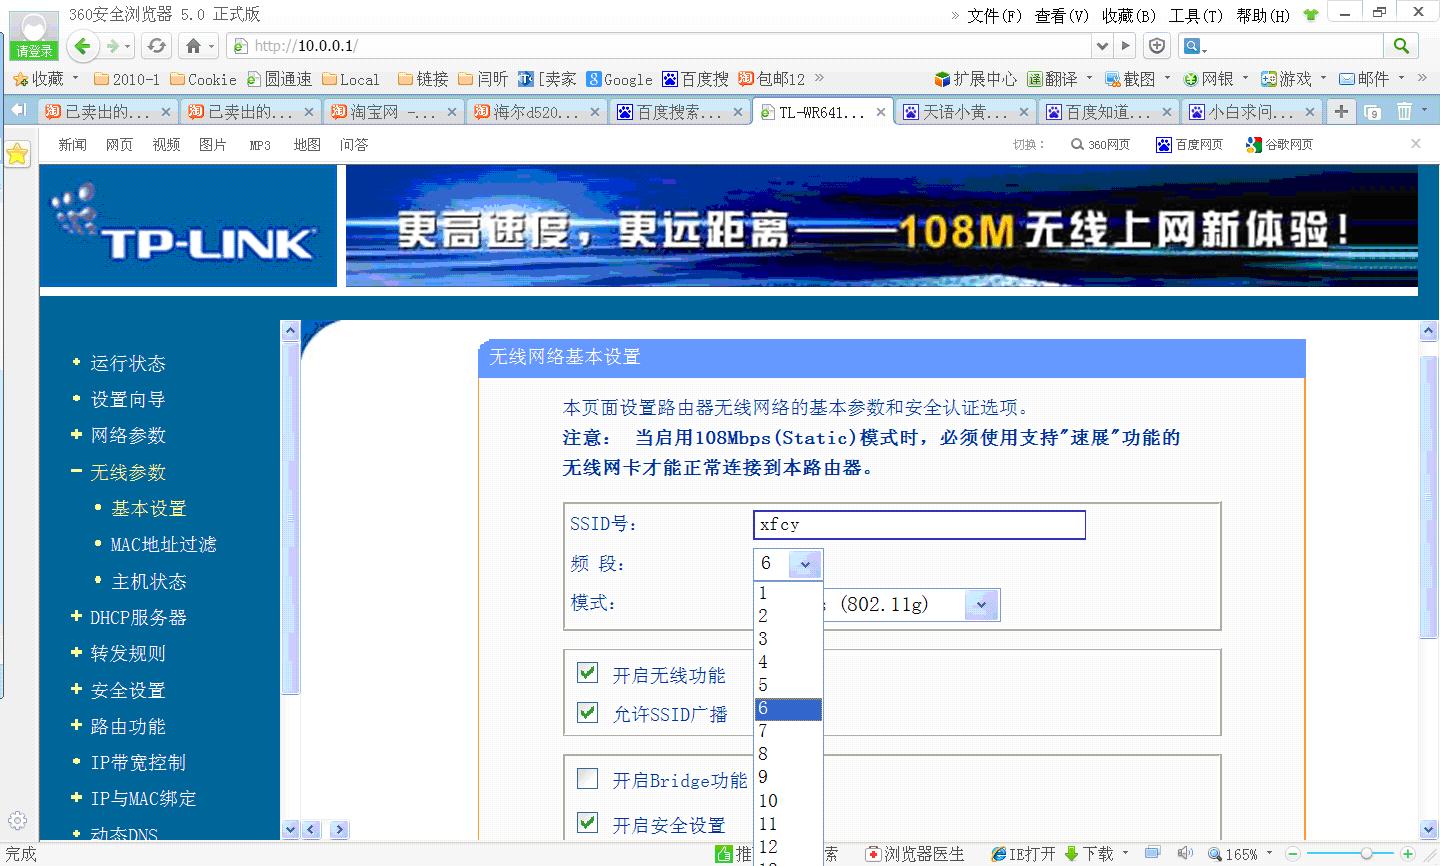The height and width of the screenshot is (866, 1440).
Task: Open the new tab plus button
Action: 1341,112
